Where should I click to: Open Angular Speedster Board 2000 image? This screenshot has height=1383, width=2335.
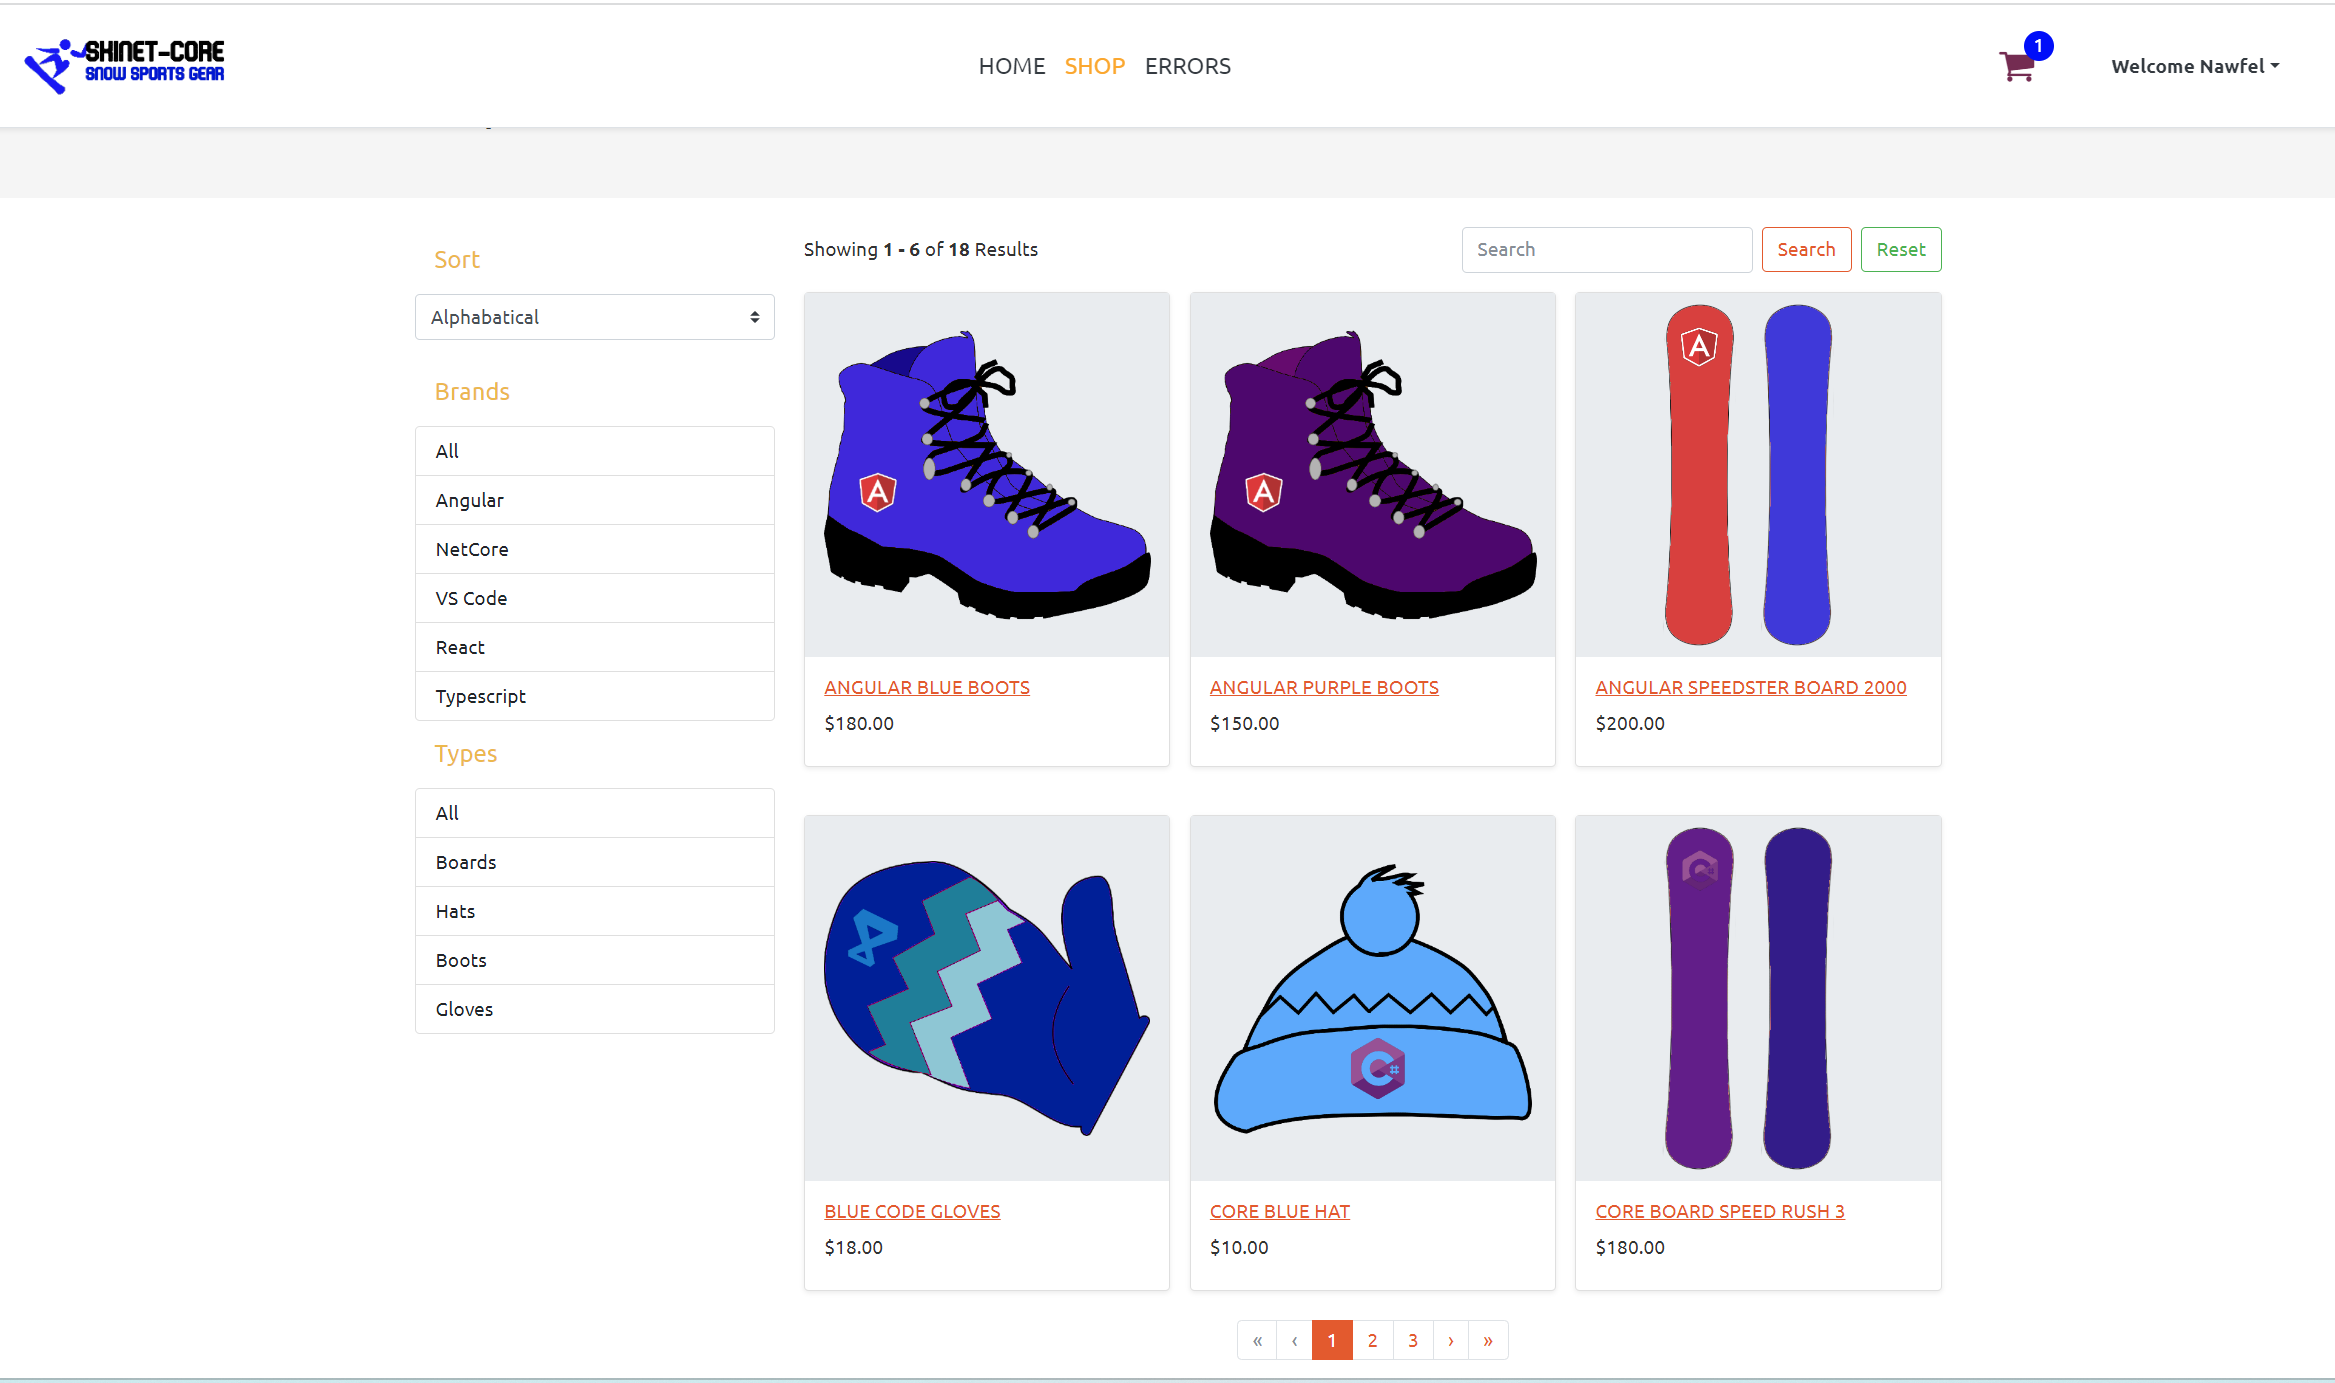1758,475
